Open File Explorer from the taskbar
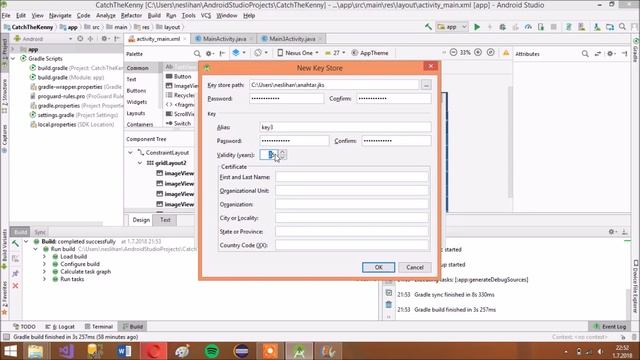 [x=36, y=351]
